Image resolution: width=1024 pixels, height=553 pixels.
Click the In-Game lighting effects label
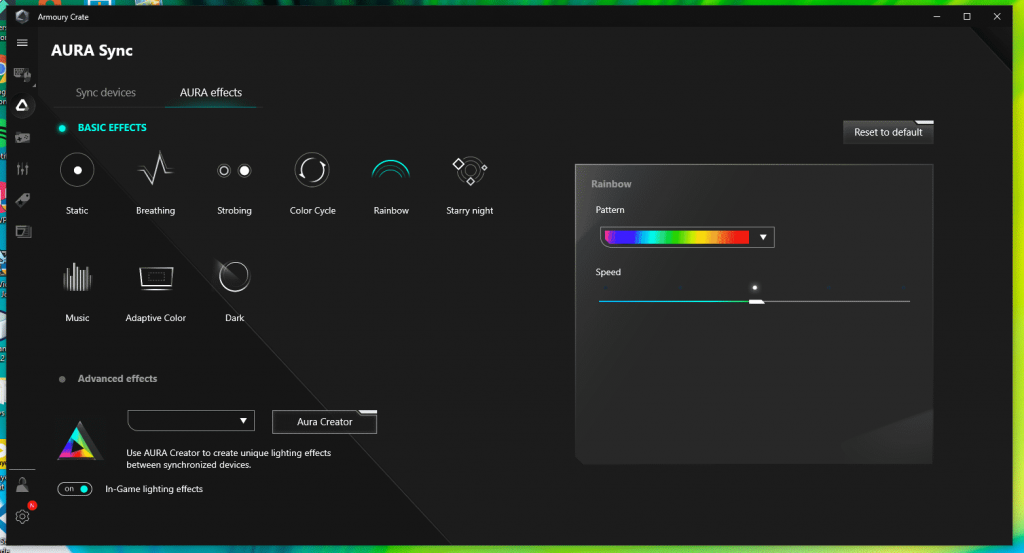(x=154, y=489)
